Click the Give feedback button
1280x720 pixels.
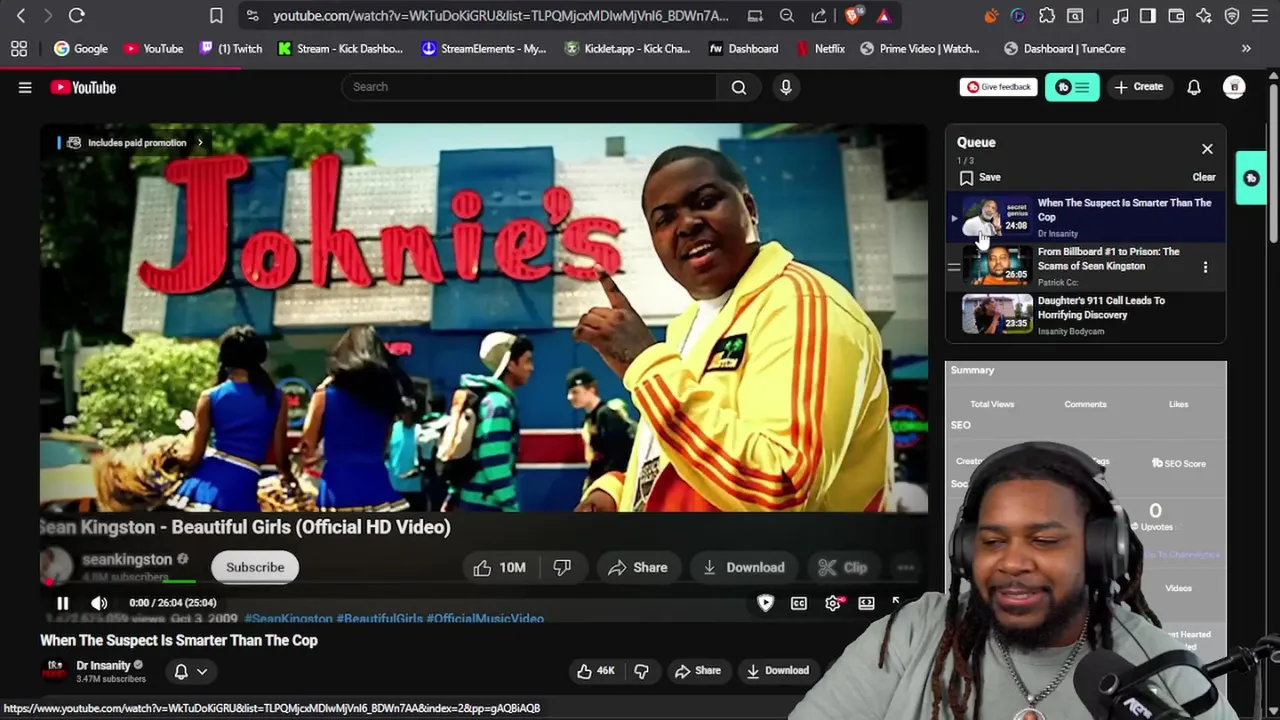point(998,87)
